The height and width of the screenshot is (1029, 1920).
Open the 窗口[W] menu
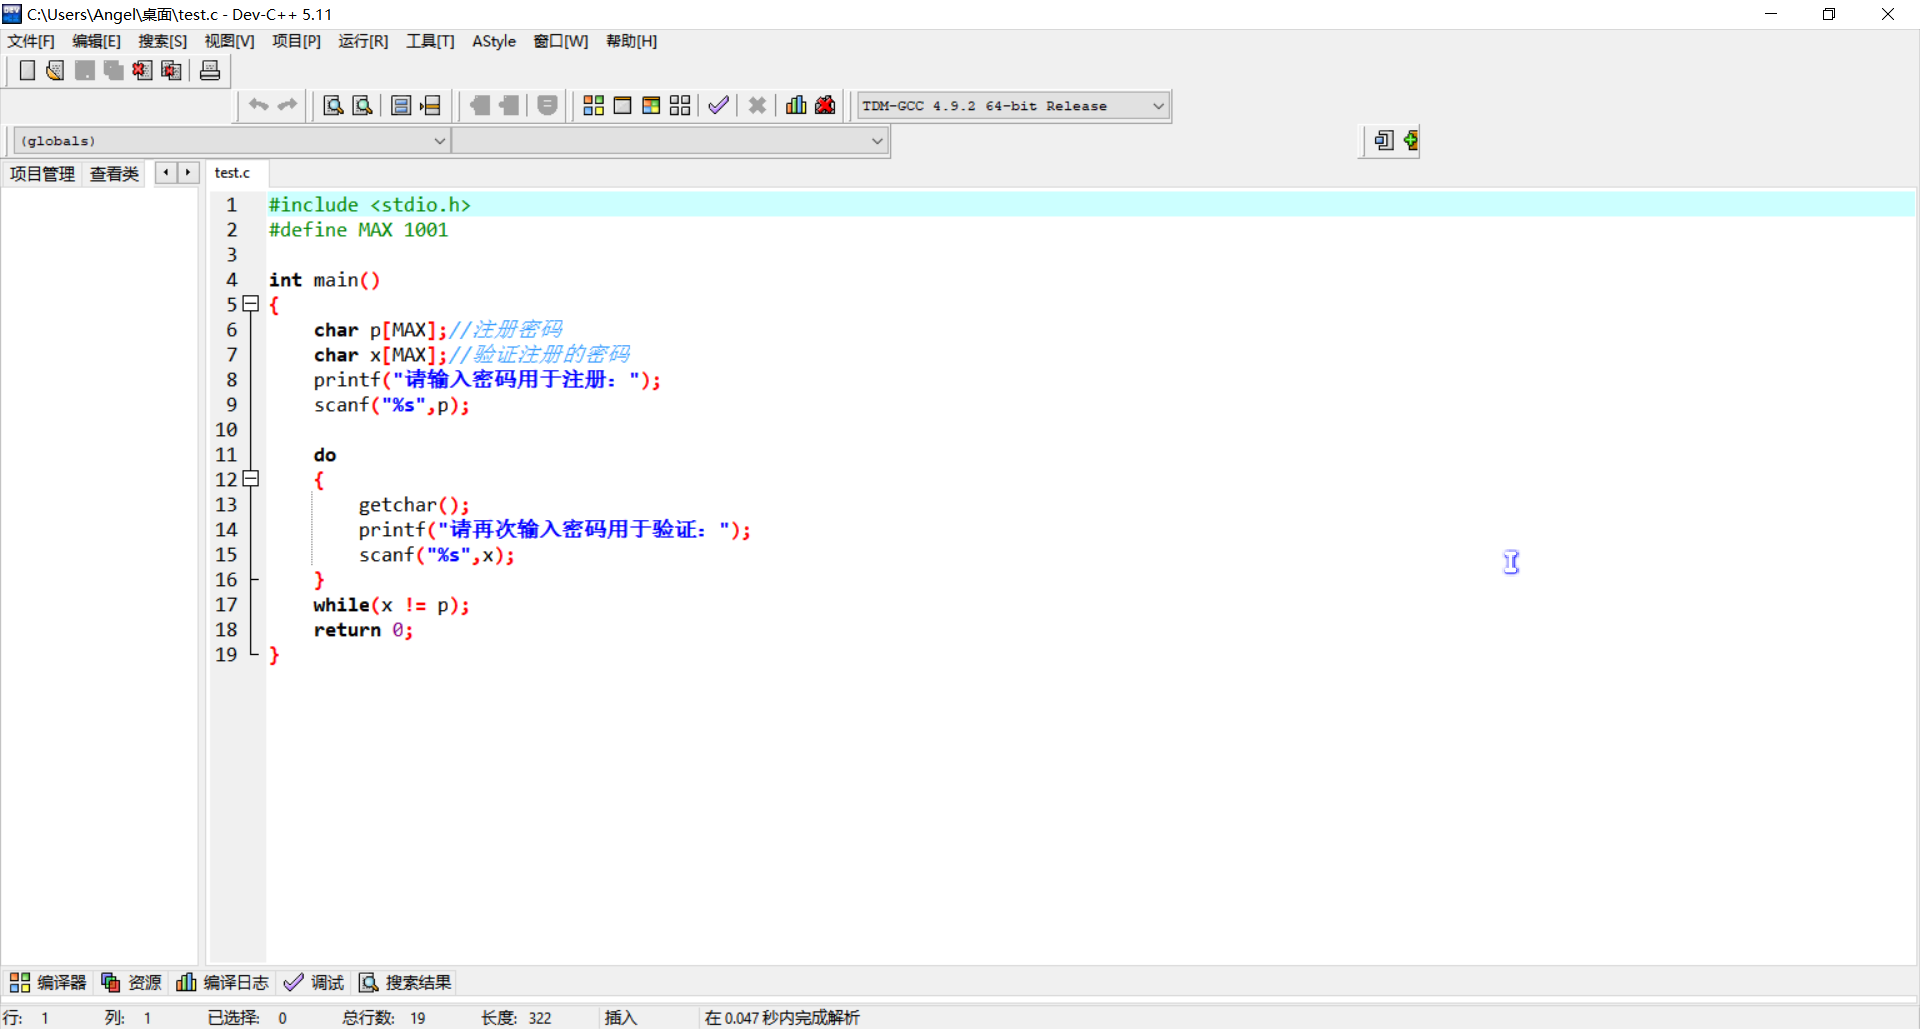(x=561, y=41)
